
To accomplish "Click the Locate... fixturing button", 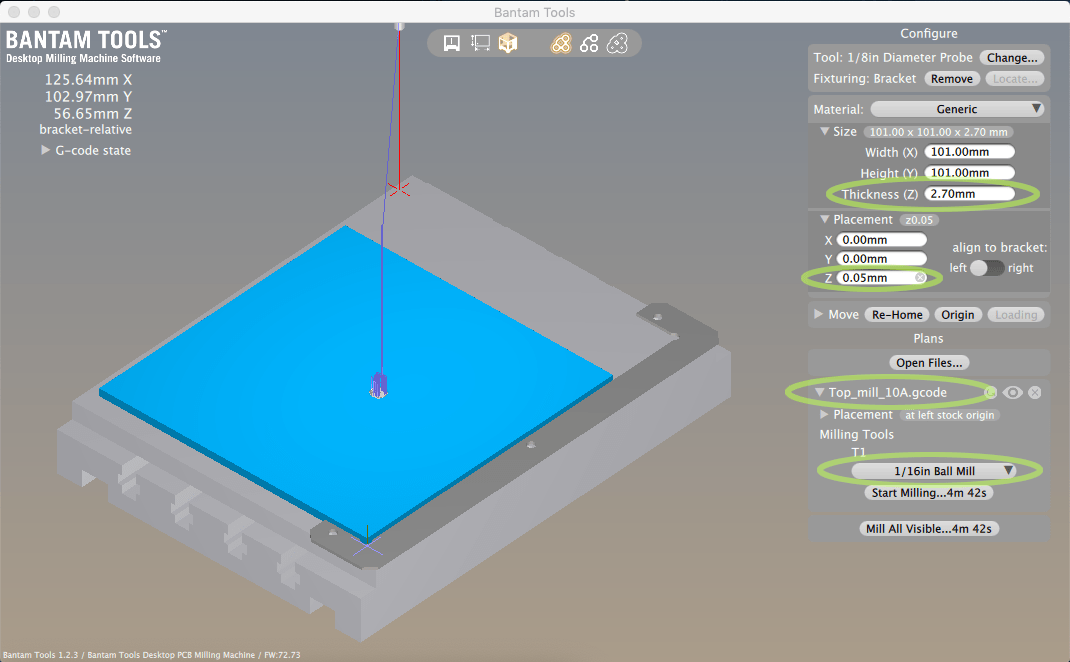I will (1015, 78).
